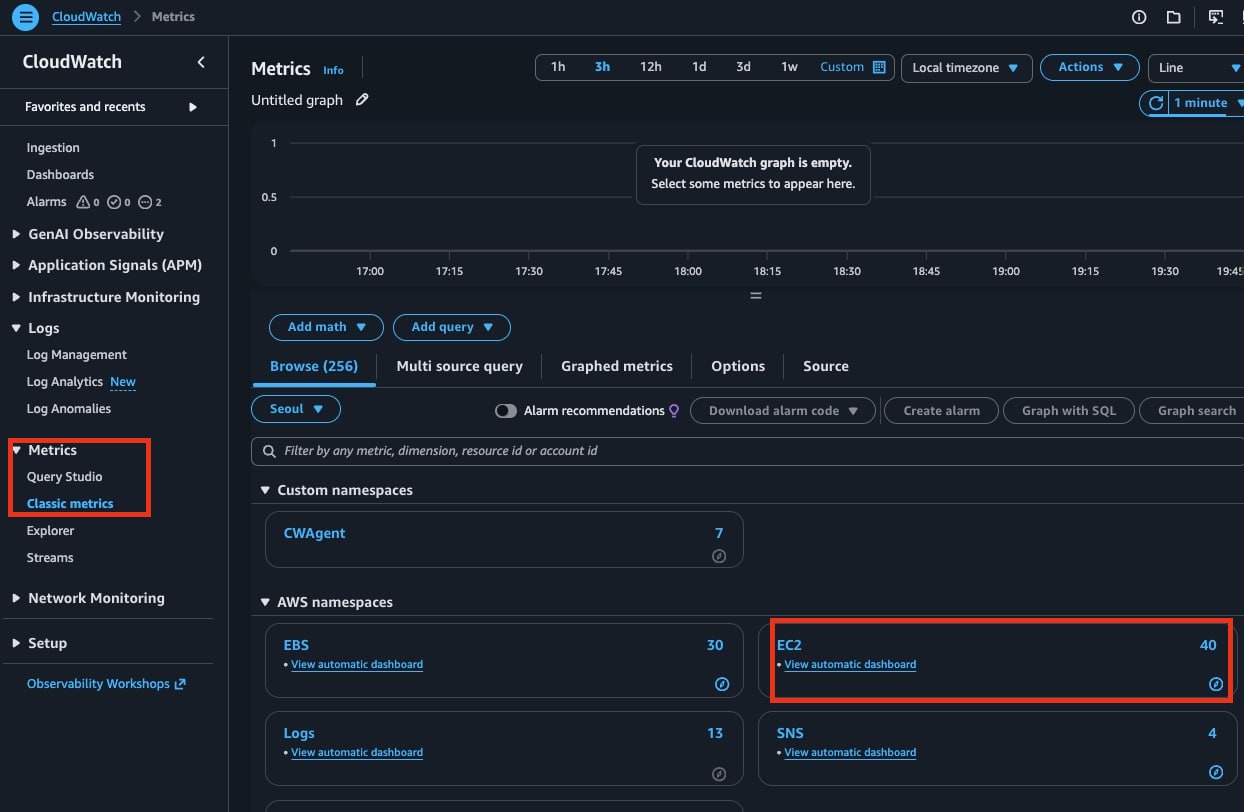This screenshot has height=812, width=1244.
Task: Open the Local timezone dropdown
Action: coord(966,68)
